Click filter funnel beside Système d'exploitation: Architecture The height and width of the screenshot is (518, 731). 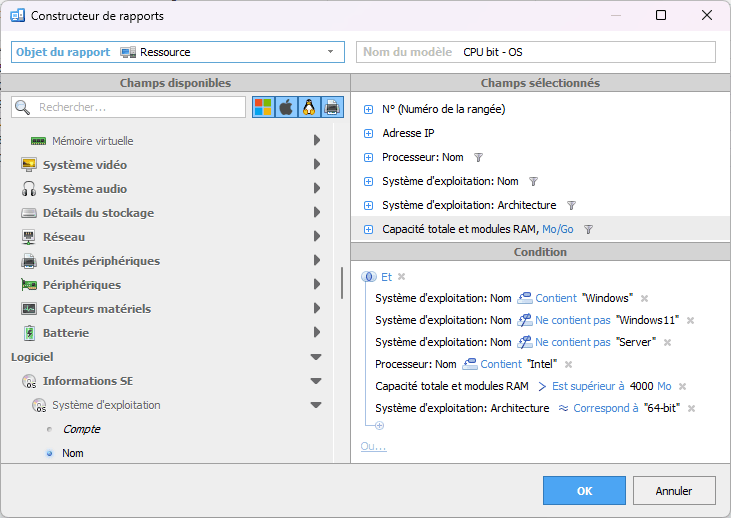pyautogui.click(x=571, y=205)
